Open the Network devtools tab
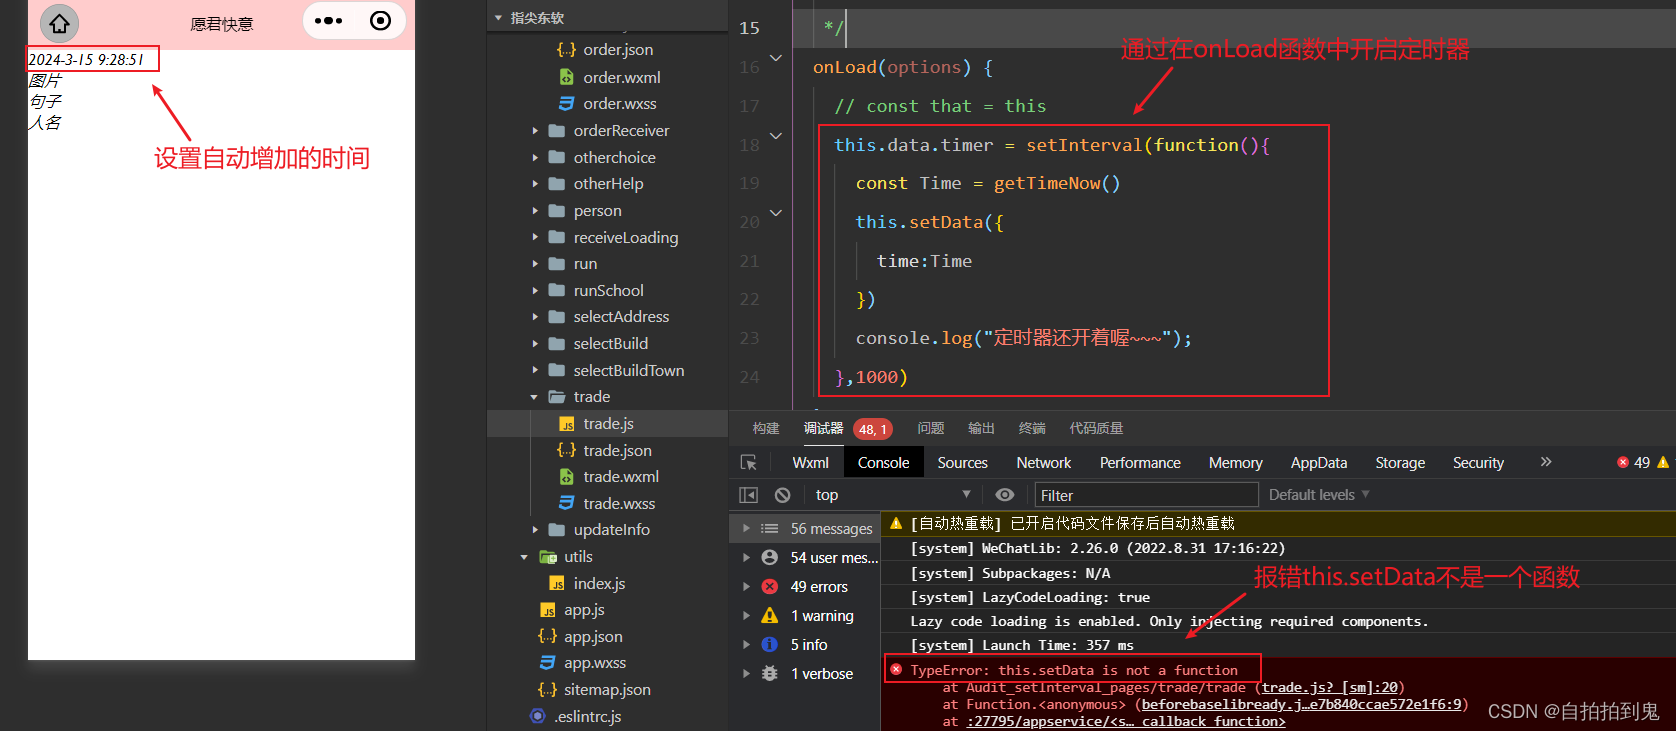The image size is (1676, 731). (x=1043, y=463)
